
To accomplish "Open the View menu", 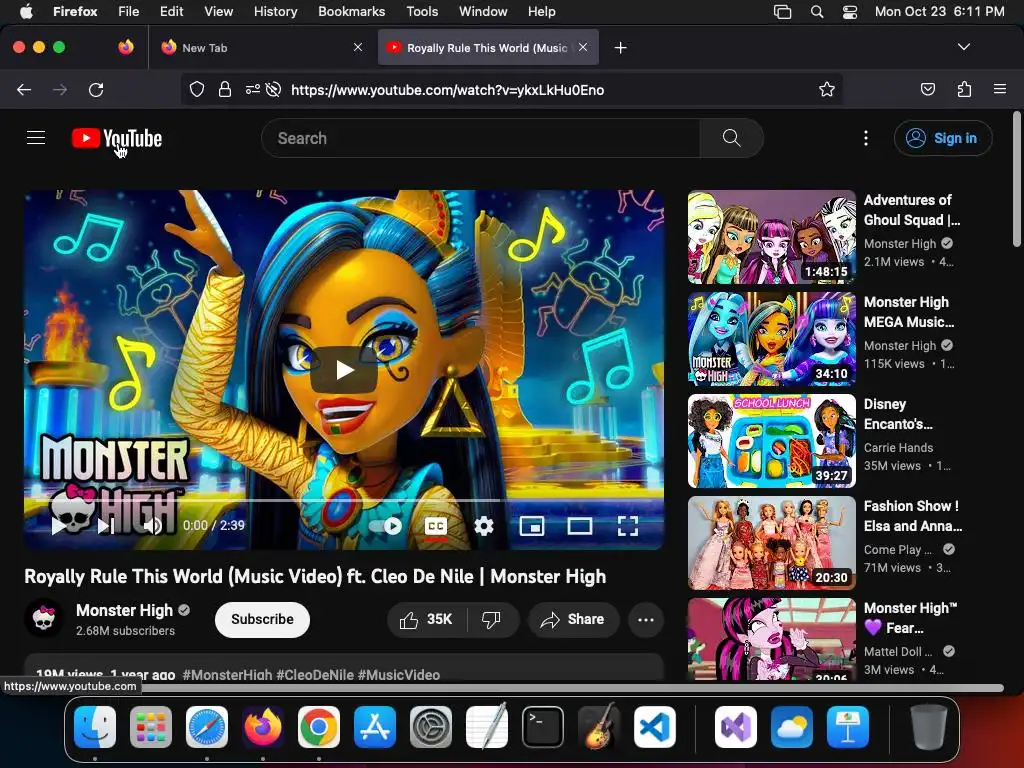I will pos(218,11).
